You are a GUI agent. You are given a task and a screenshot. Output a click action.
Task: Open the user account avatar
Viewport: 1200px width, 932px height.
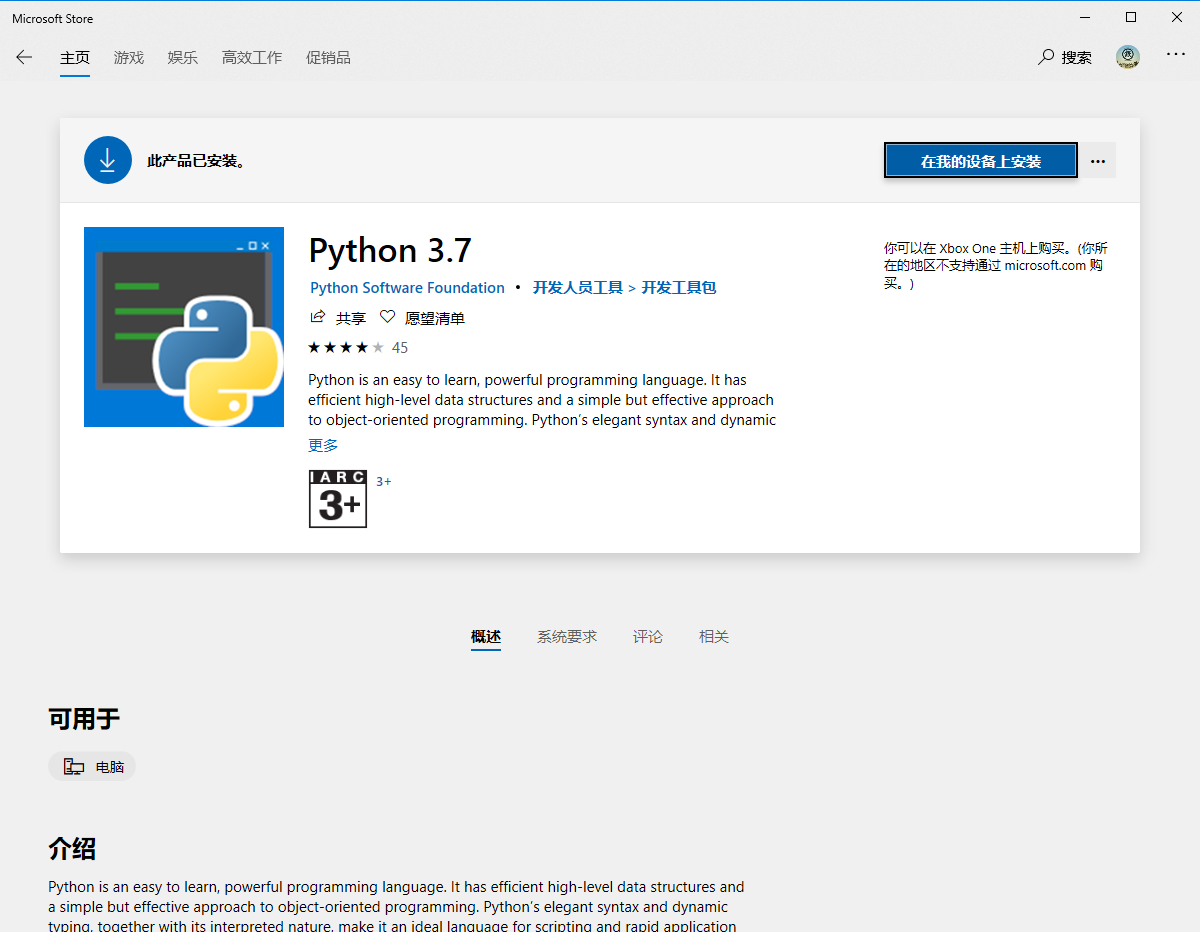[x=1128, y=57]
